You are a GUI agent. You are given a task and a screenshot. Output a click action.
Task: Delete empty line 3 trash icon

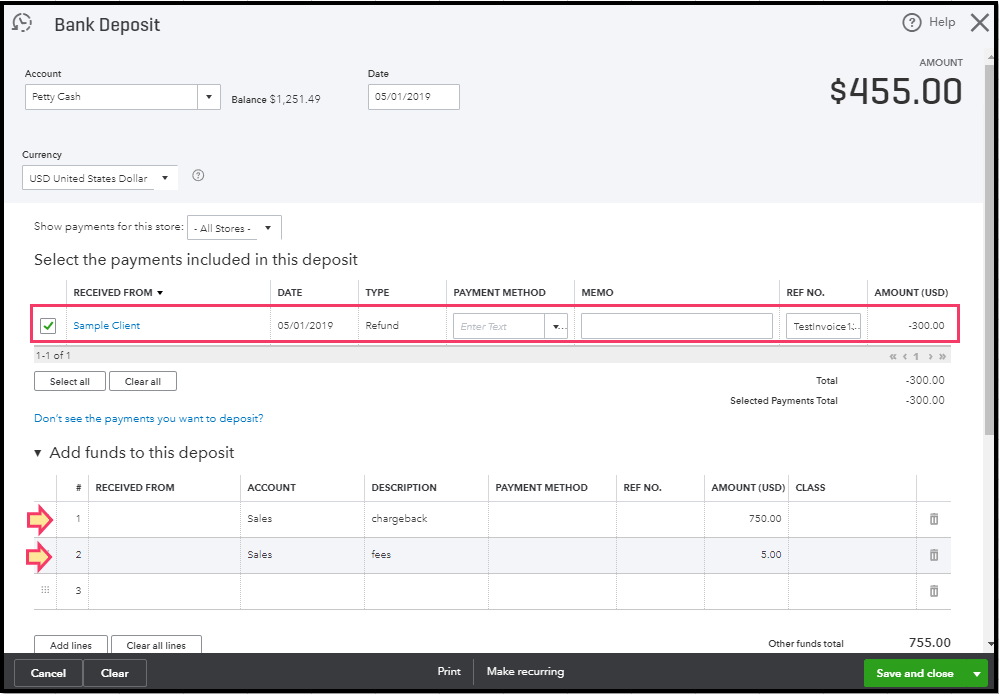pyautogui.click(x=934, y=591)
